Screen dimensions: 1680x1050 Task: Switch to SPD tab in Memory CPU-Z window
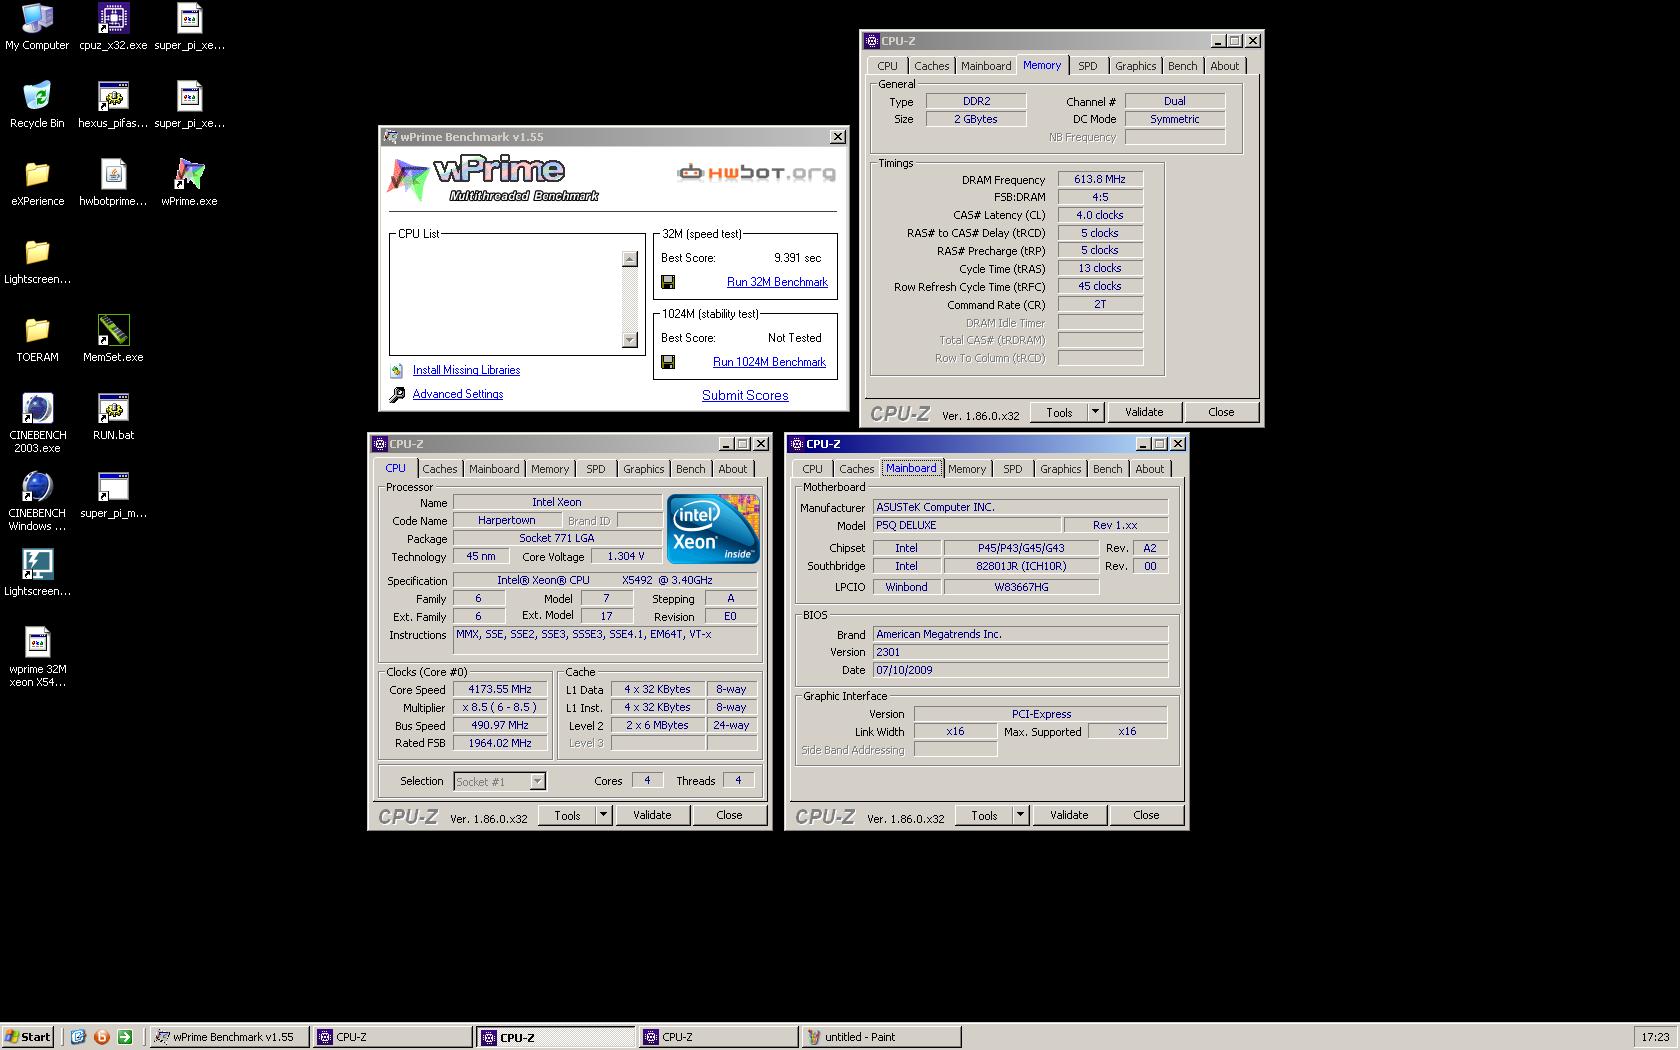pyautogui.click(x=1087, y=66)
